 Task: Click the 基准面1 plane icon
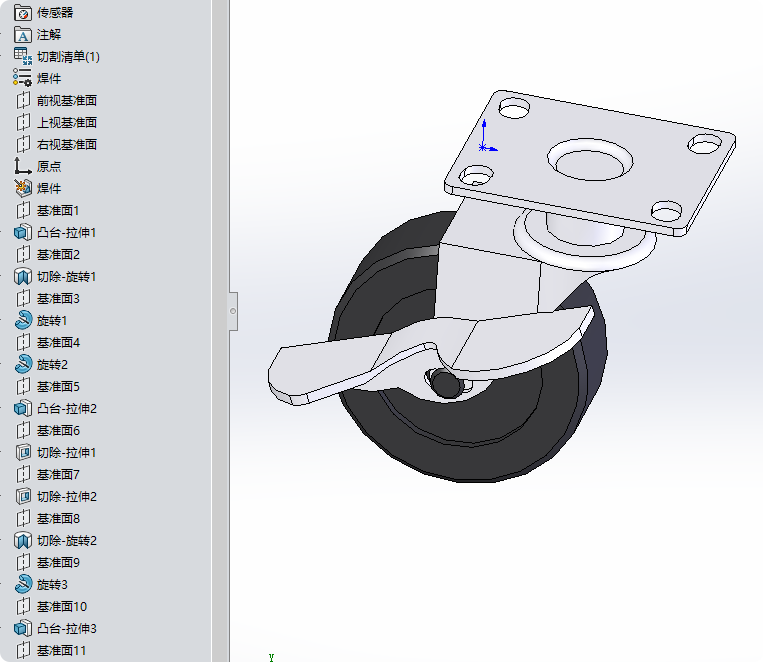pos(23,210)
